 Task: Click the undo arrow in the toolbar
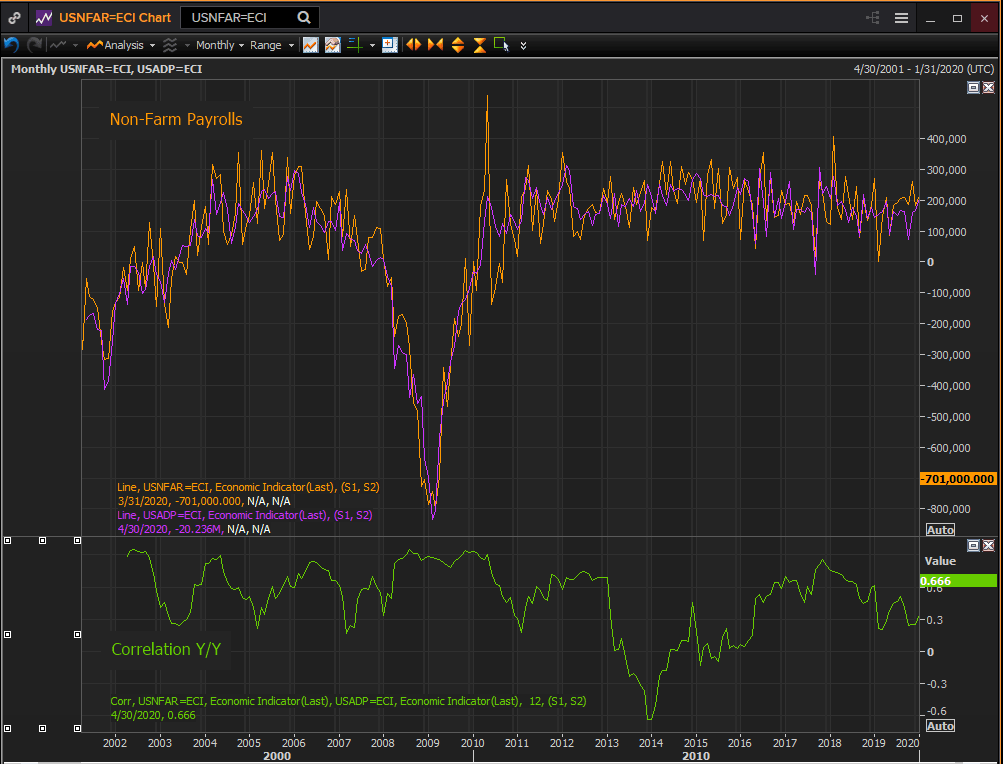[12, 45]
